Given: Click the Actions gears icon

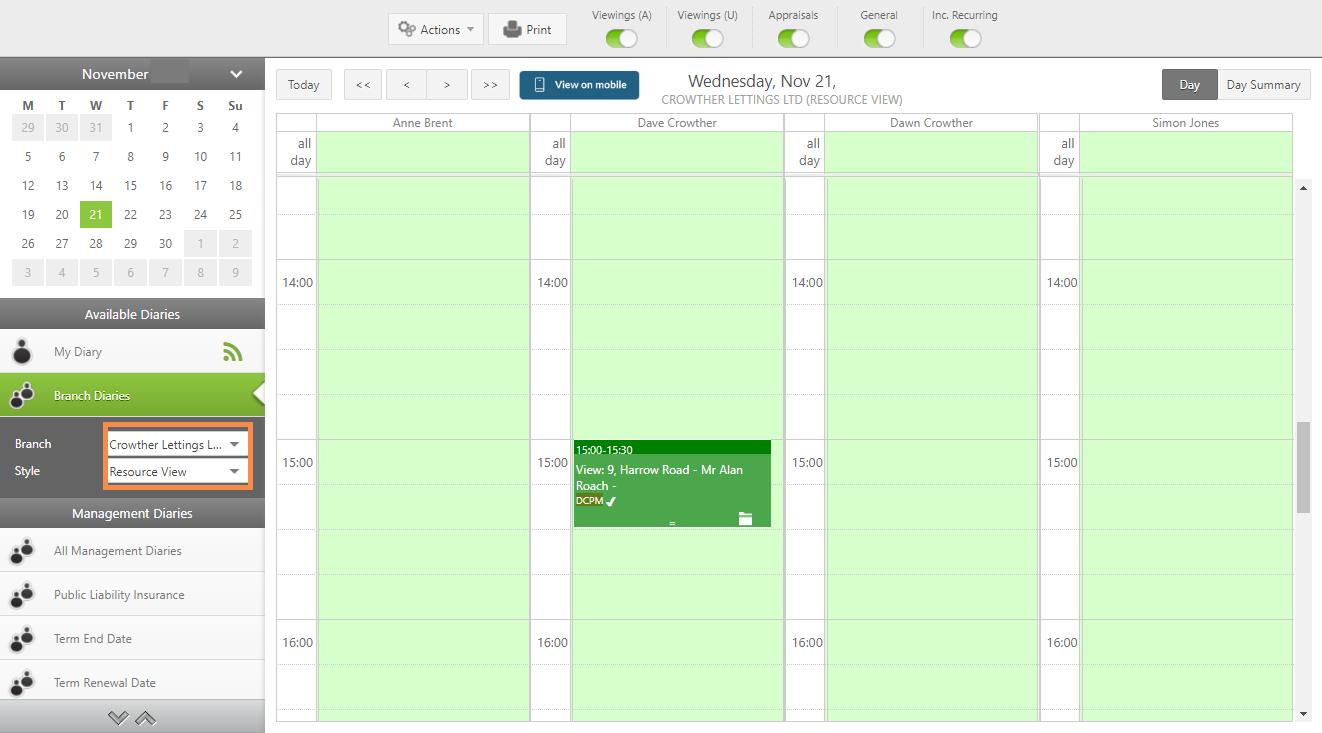Looking at the screenshot, I should coord(407,29).
